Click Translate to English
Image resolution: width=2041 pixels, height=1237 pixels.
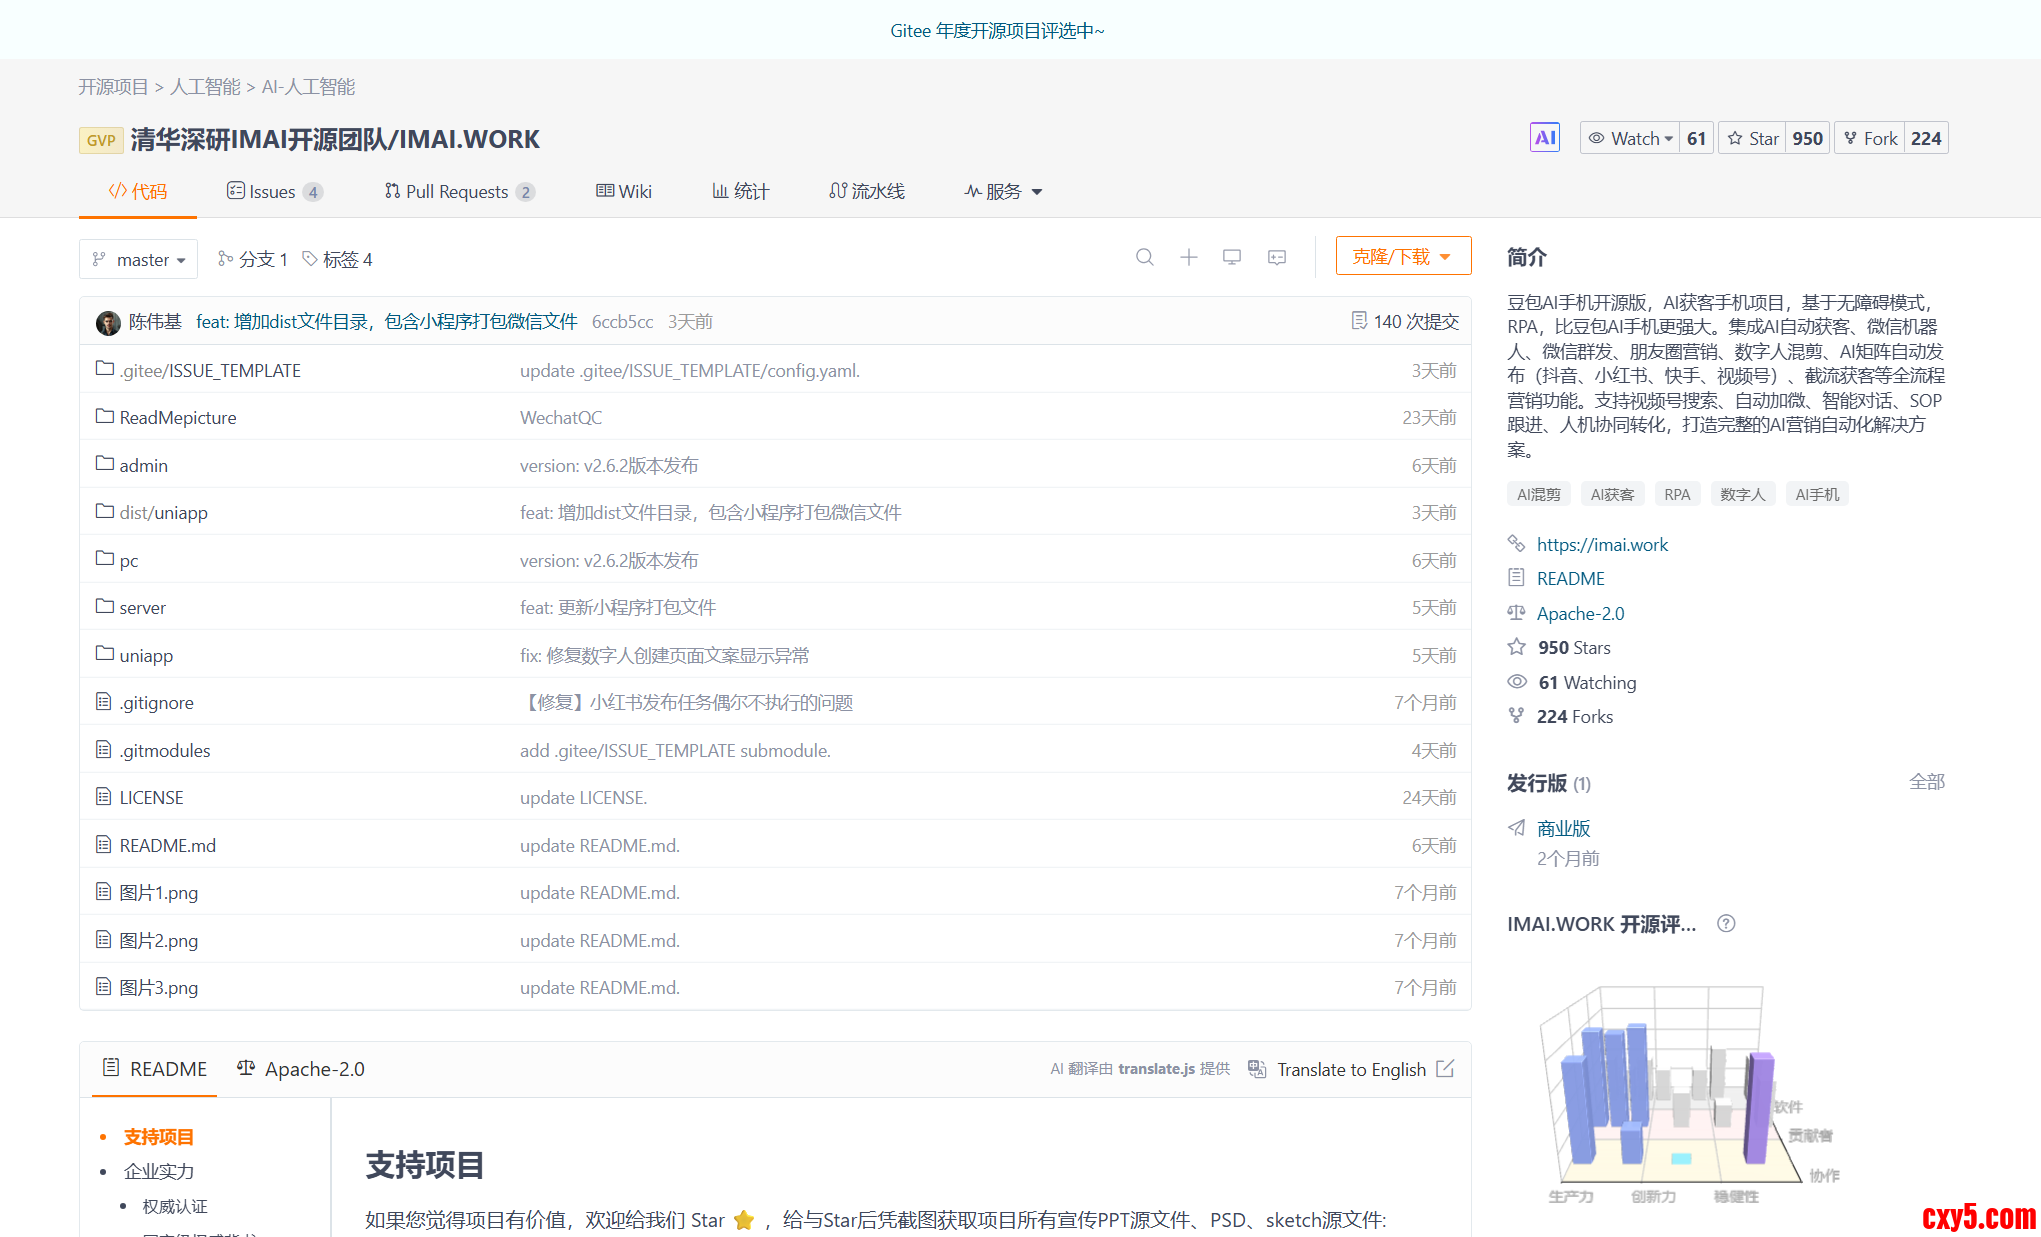(x=1350, y=1069)
